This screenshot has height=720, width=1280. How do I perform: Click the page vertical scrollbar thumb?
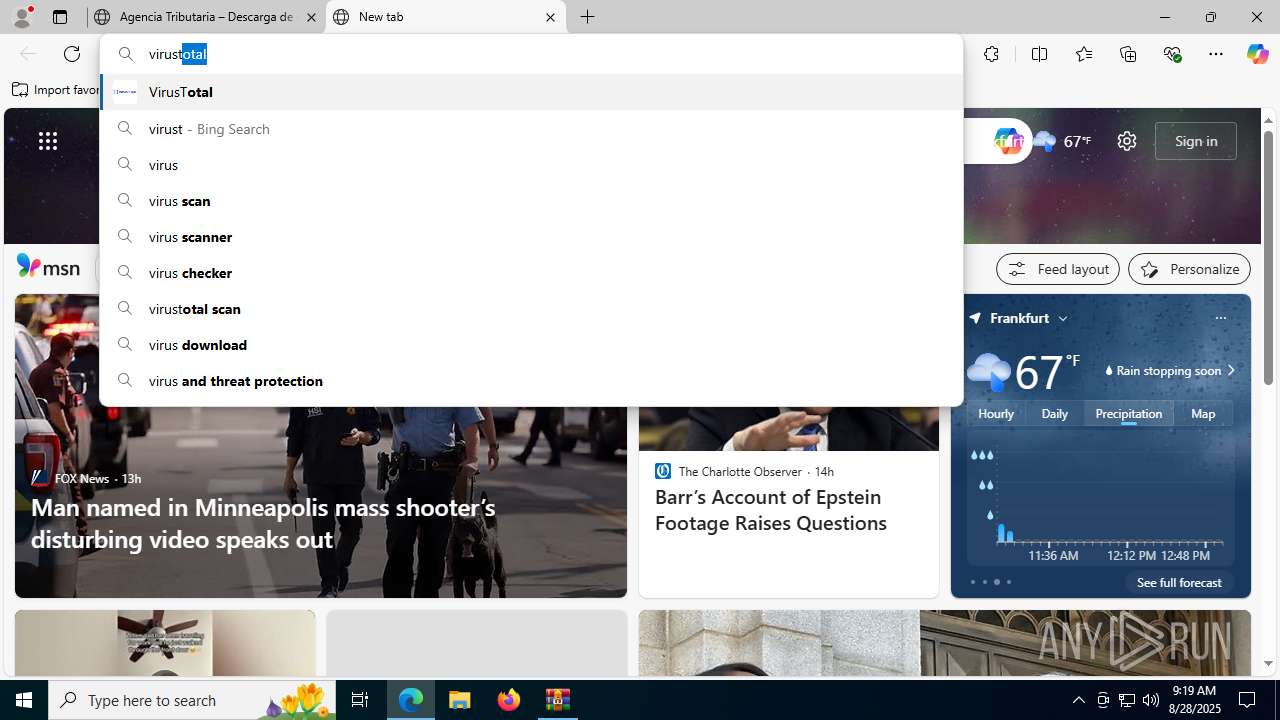click(x=1268, y=257)
